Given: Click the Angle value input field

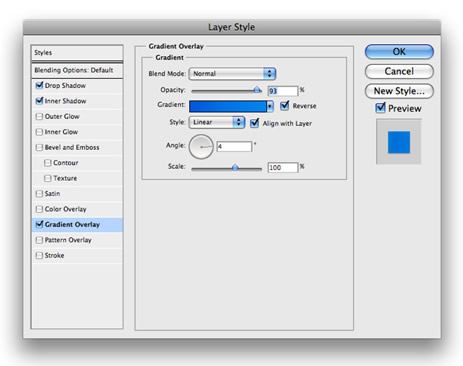Looking at the screenshot, I should [x=234, y=146].
